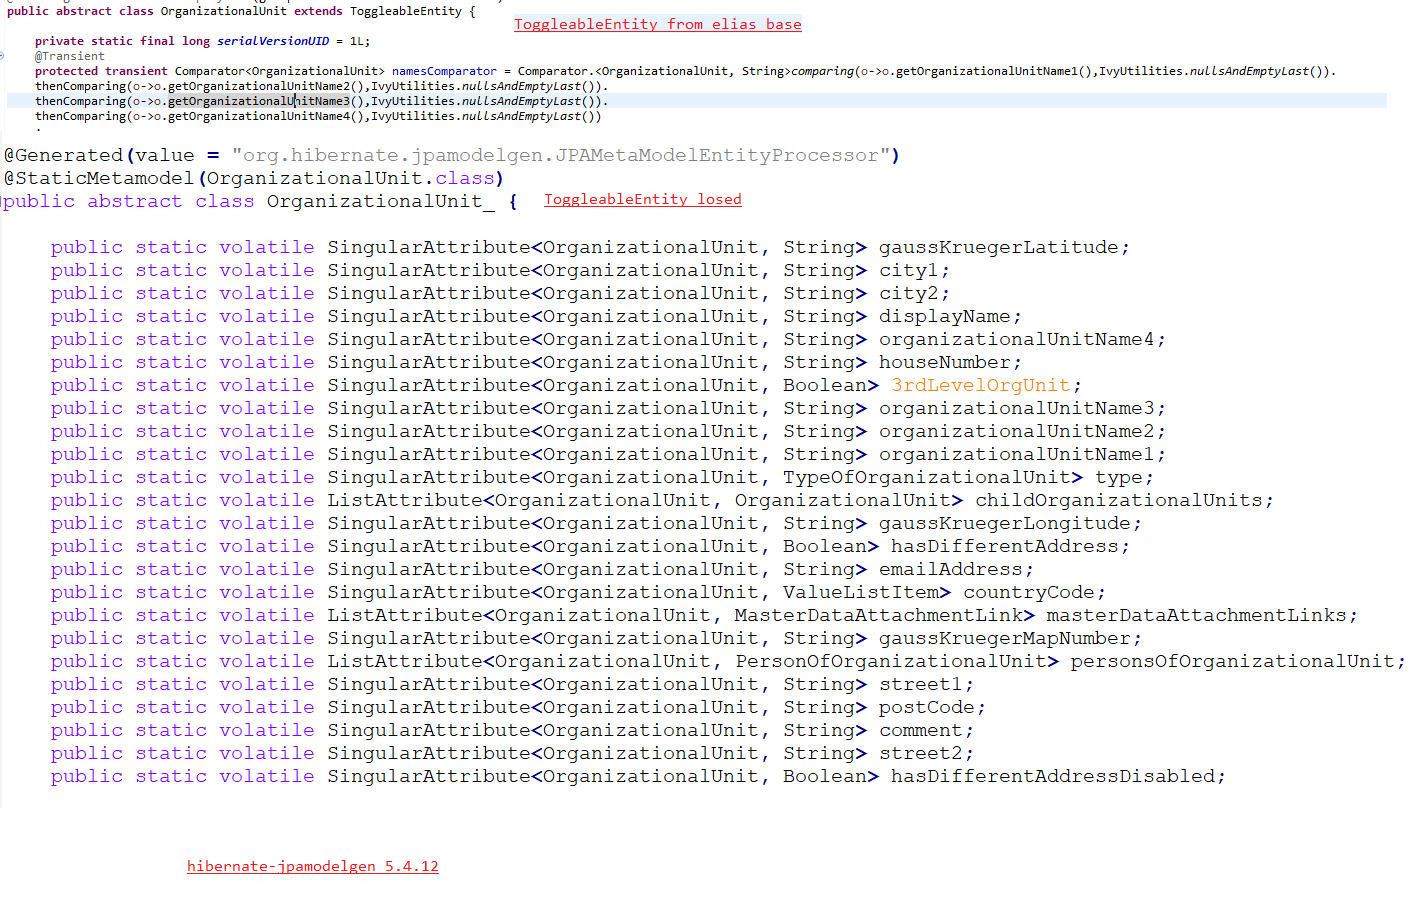Select the namesComparator variable name
The height and width of the screenshot is (900, 1427).
coord(444,71)
